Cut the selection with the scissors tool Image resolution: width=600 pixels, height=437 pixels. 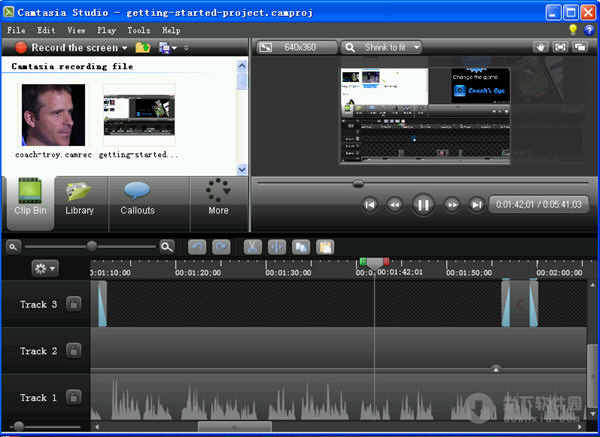point(253,247)
